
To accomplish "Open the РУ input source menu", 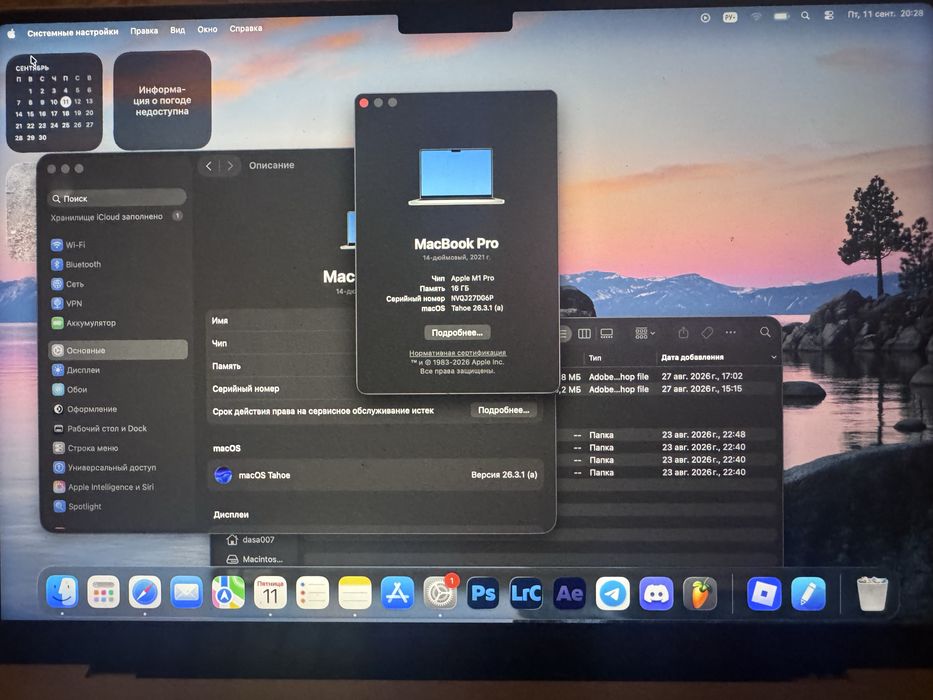I will pos(730,17).
